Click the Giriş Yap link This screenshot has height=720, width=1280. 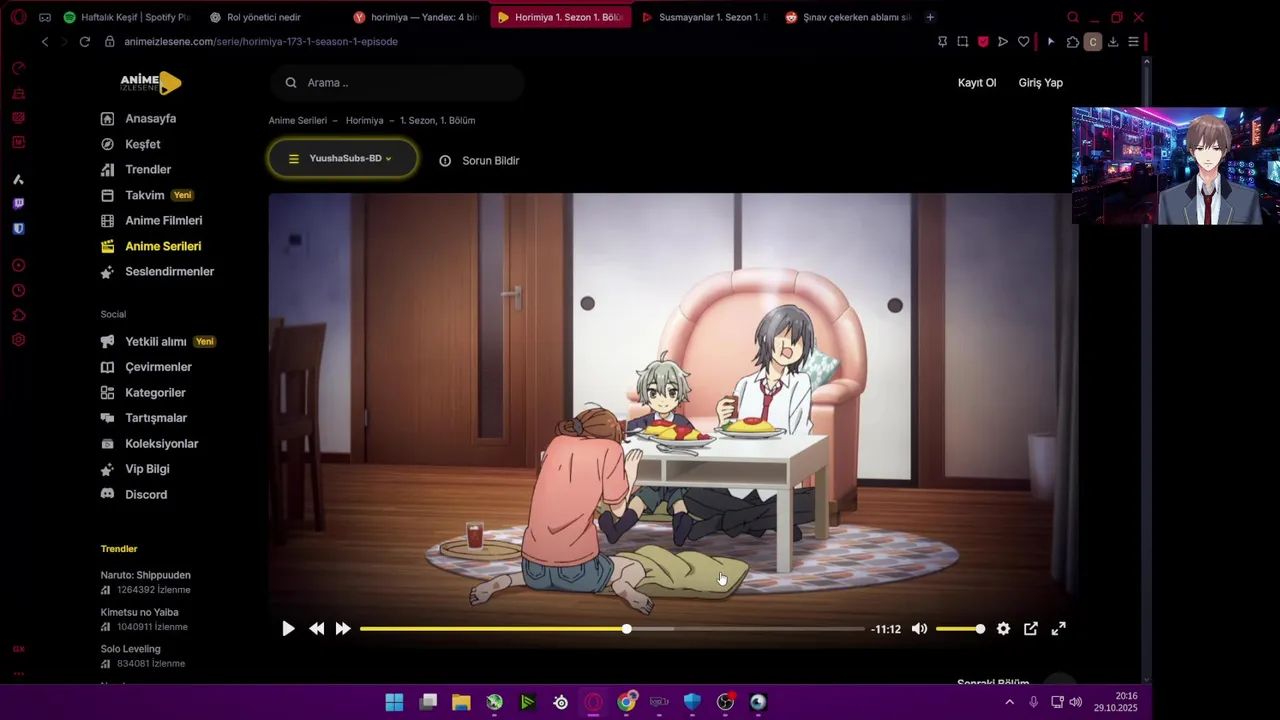pyautogui.click(x=1040, y=83)
